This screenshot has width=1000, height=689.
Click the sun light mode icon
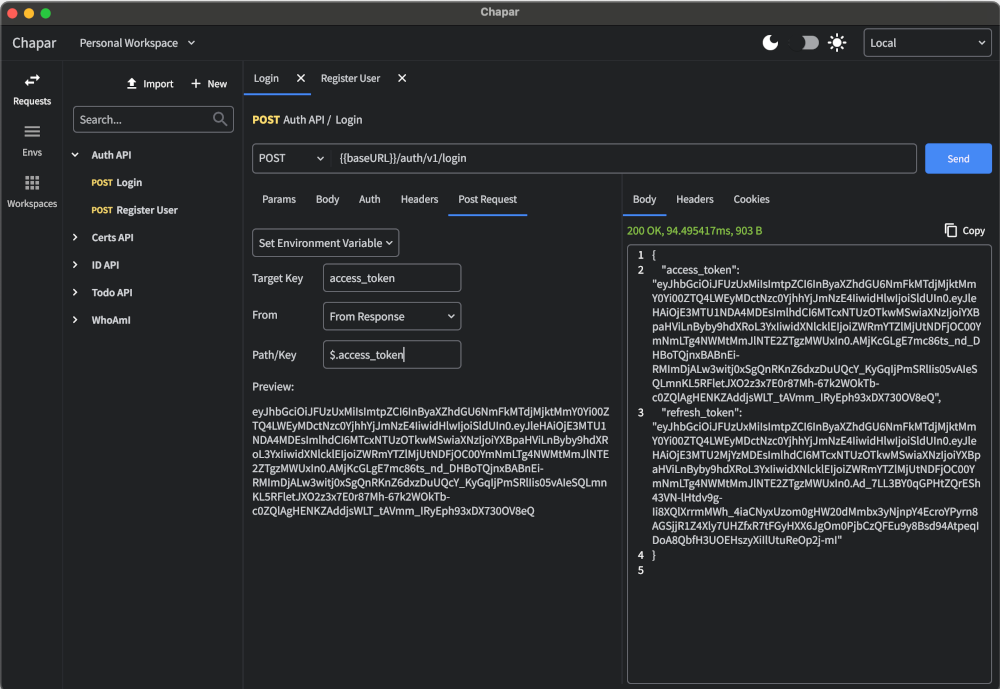[837, 43]
